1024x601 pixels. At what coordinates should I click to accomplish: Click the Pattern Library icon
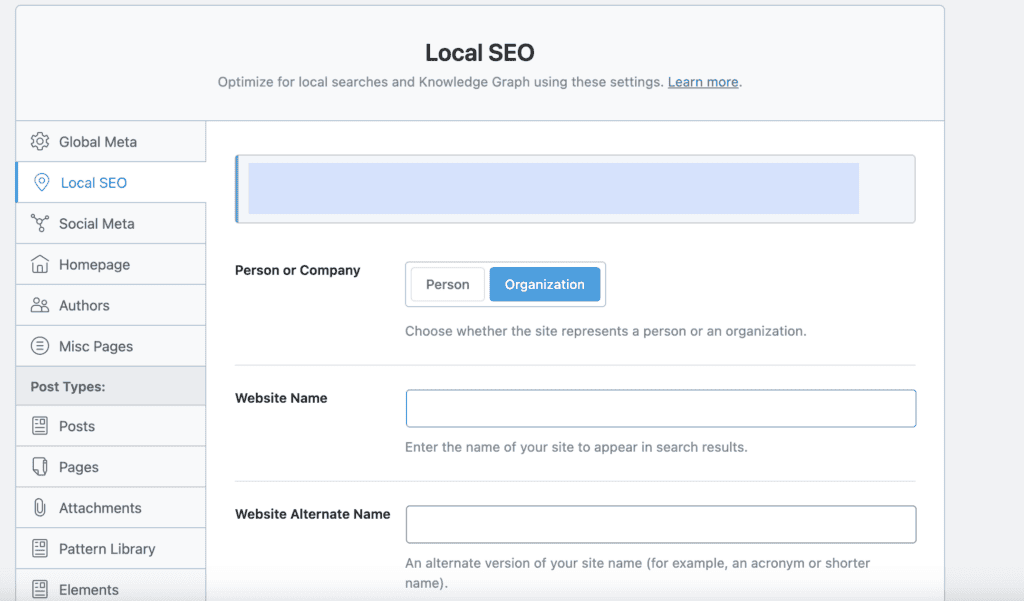[x=40, y=548]
